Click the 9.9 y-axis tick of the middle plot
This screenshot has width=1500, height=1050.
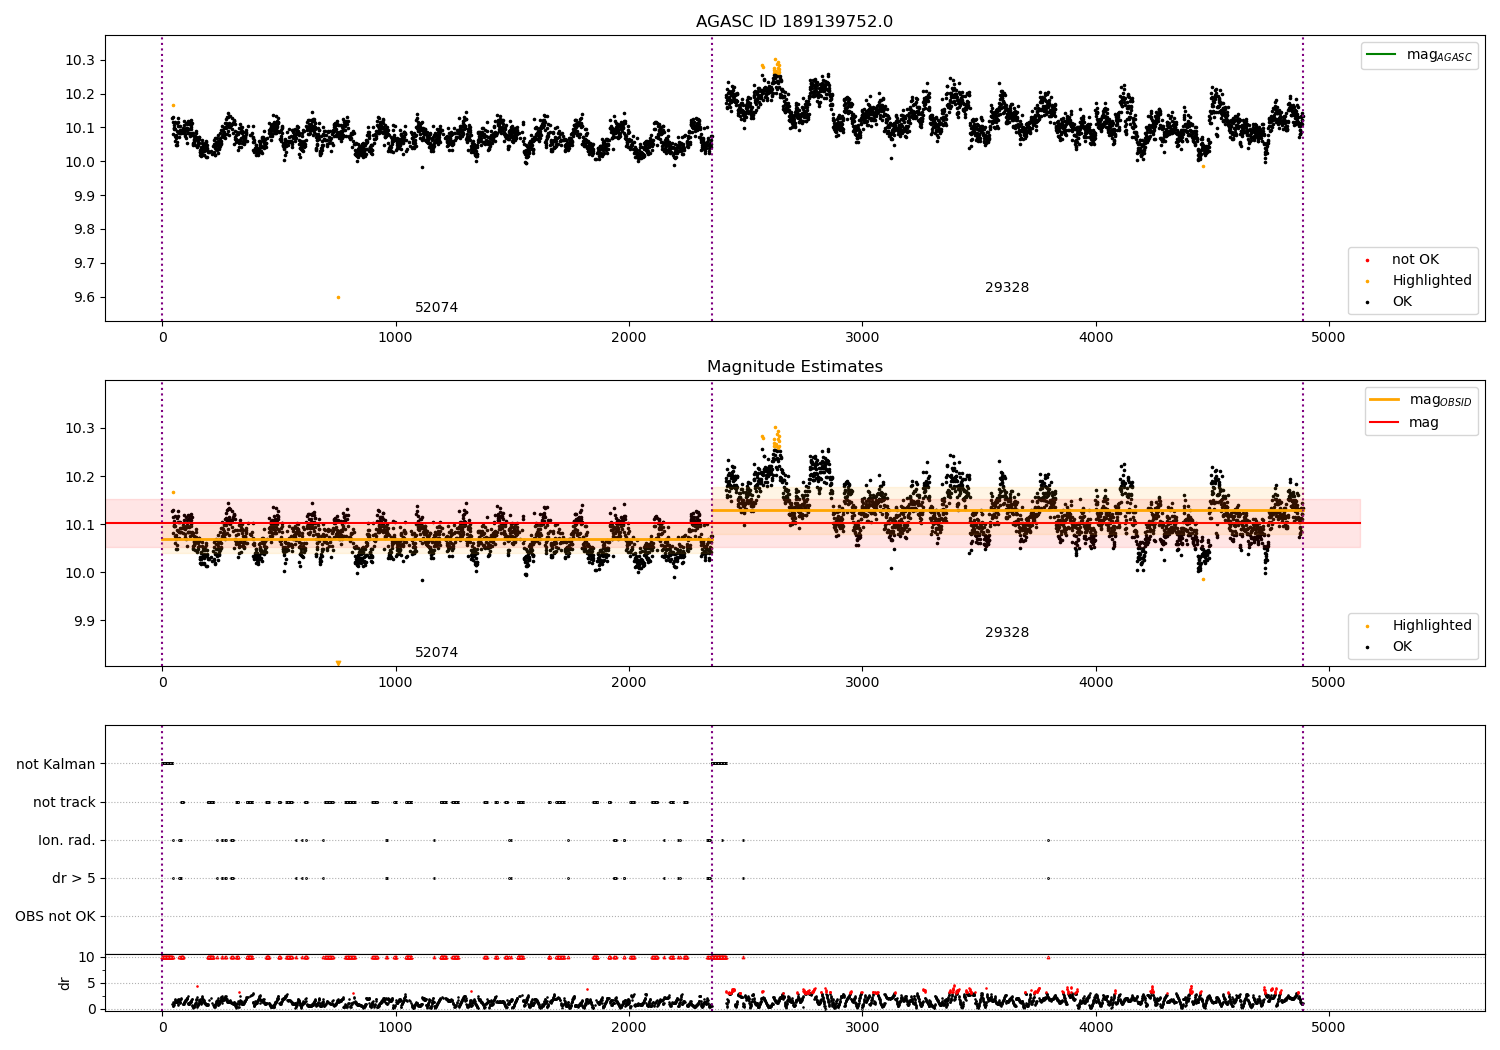click(x=84, y=622)
